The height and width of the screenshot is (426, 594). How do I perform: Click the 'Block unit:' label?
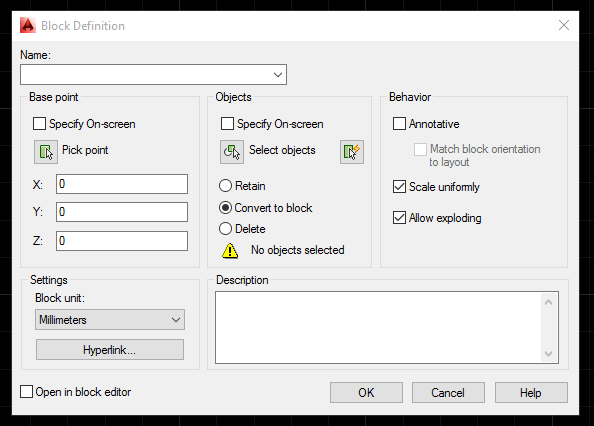60,298
